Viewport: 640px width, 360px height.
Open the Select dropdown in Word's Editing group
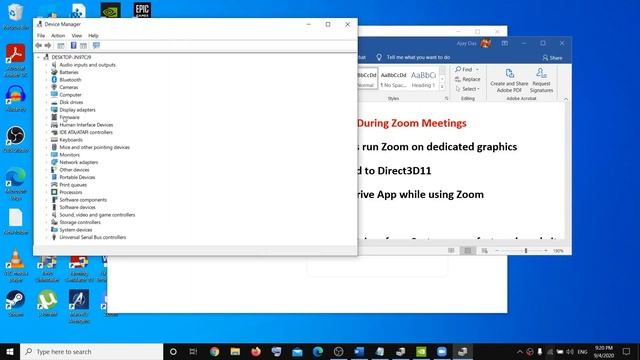[x=468, y=89]
